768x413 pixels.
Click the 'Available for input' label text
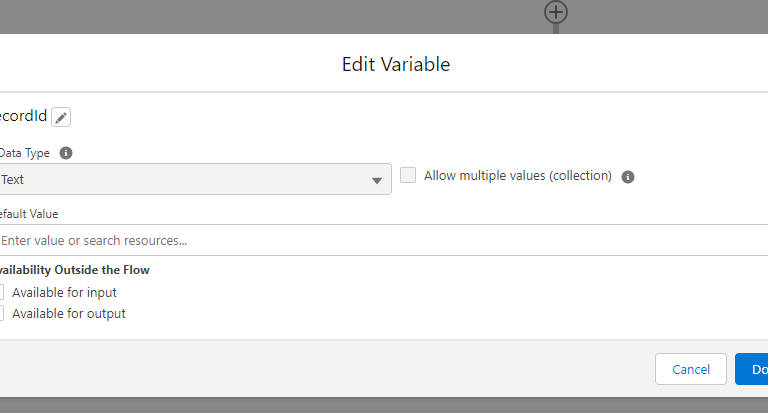point(64,292)
